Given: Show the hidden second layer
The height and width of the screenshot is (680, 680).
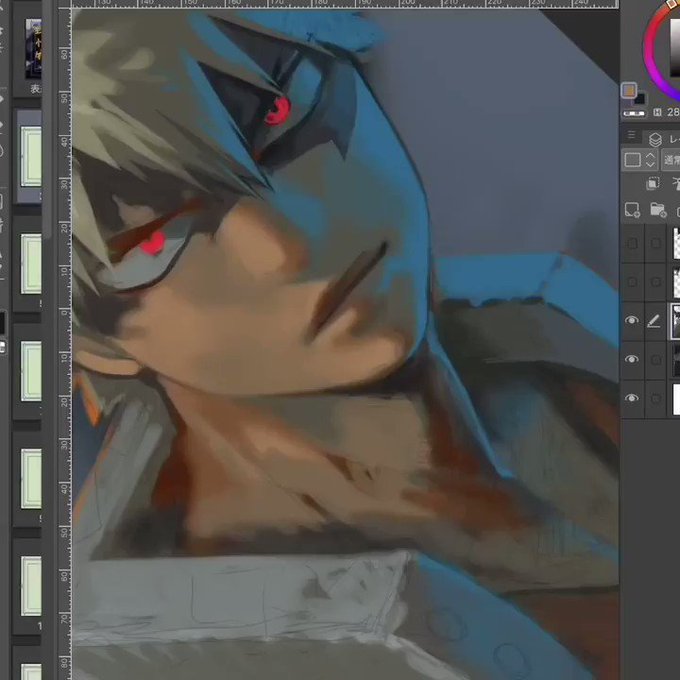Looking at the screenshot, I should tap(632, 282).
